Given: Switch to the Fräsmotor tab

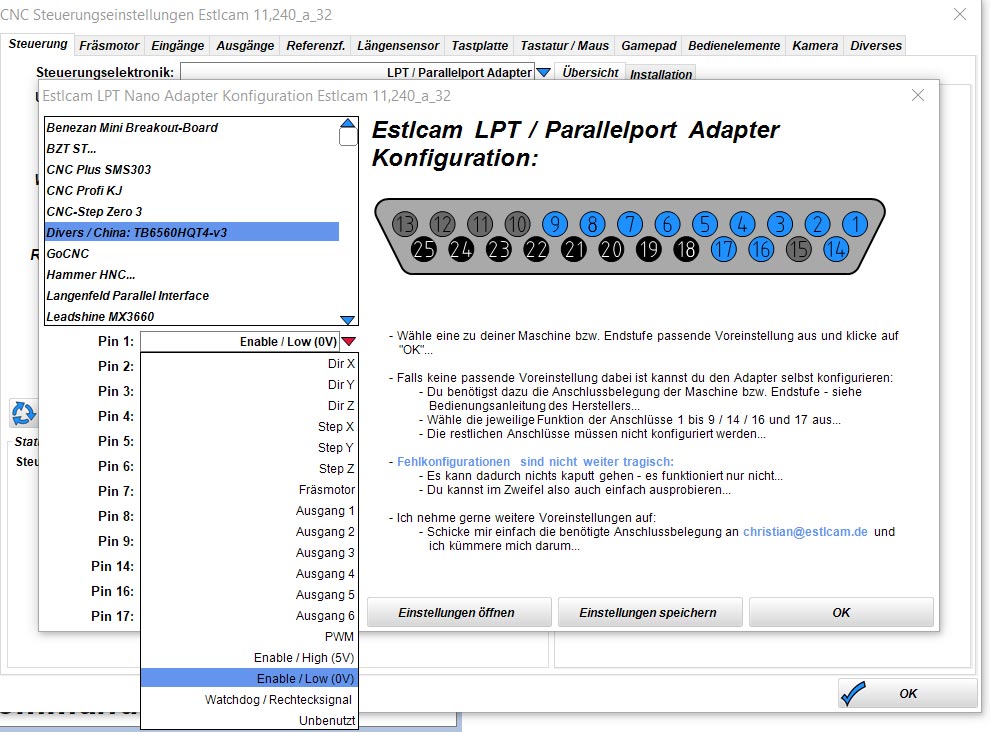Looking at the screenshot, I should [110, 45].
